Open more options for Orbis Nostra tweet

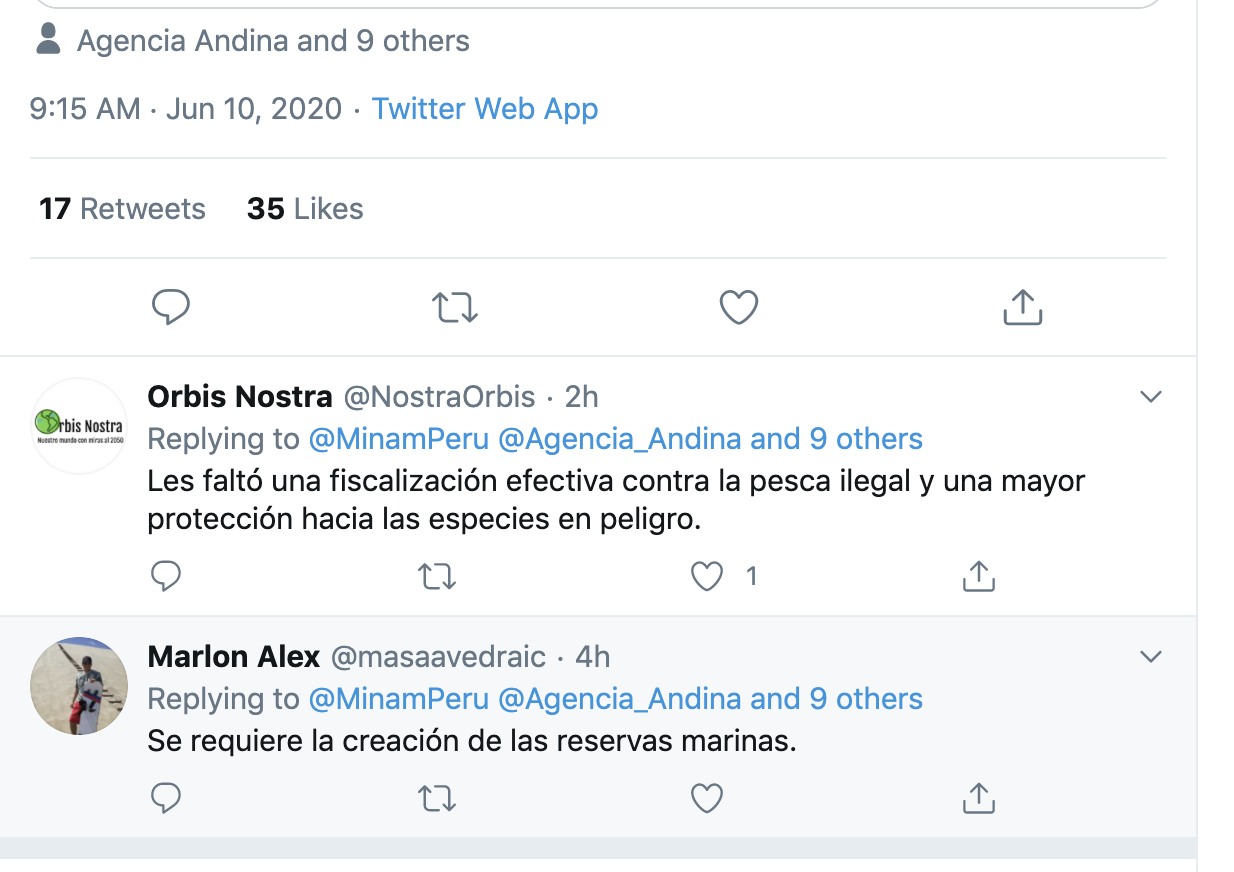1151,397
